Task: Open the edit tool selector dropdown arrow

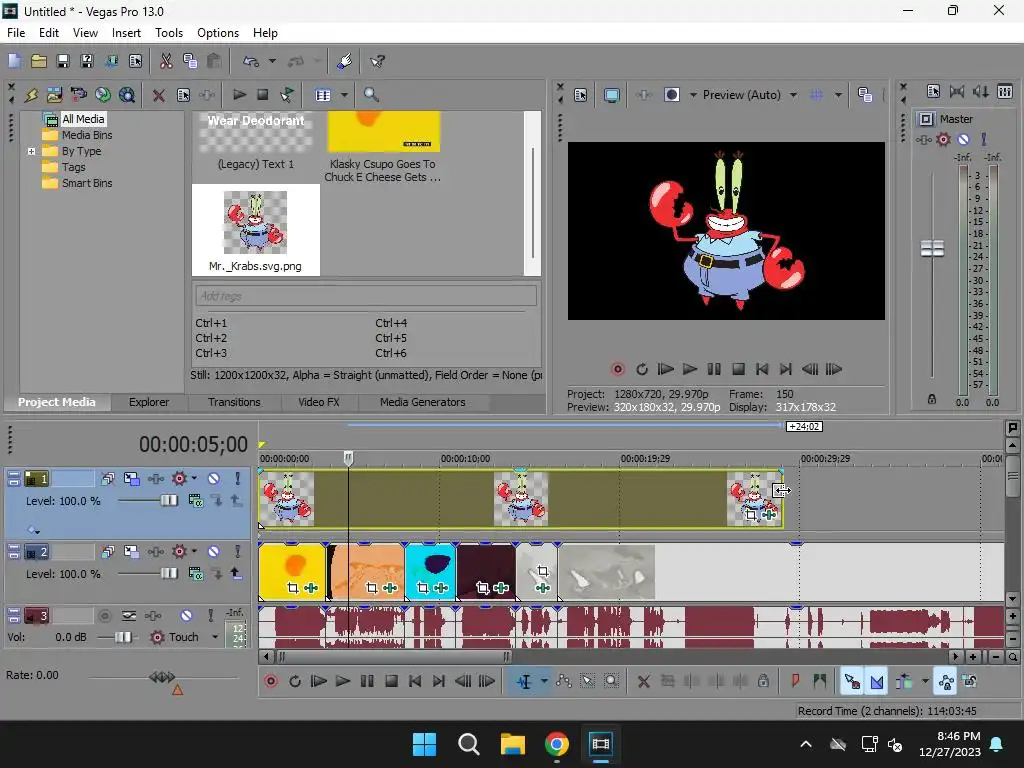Action: coord(544,682)
